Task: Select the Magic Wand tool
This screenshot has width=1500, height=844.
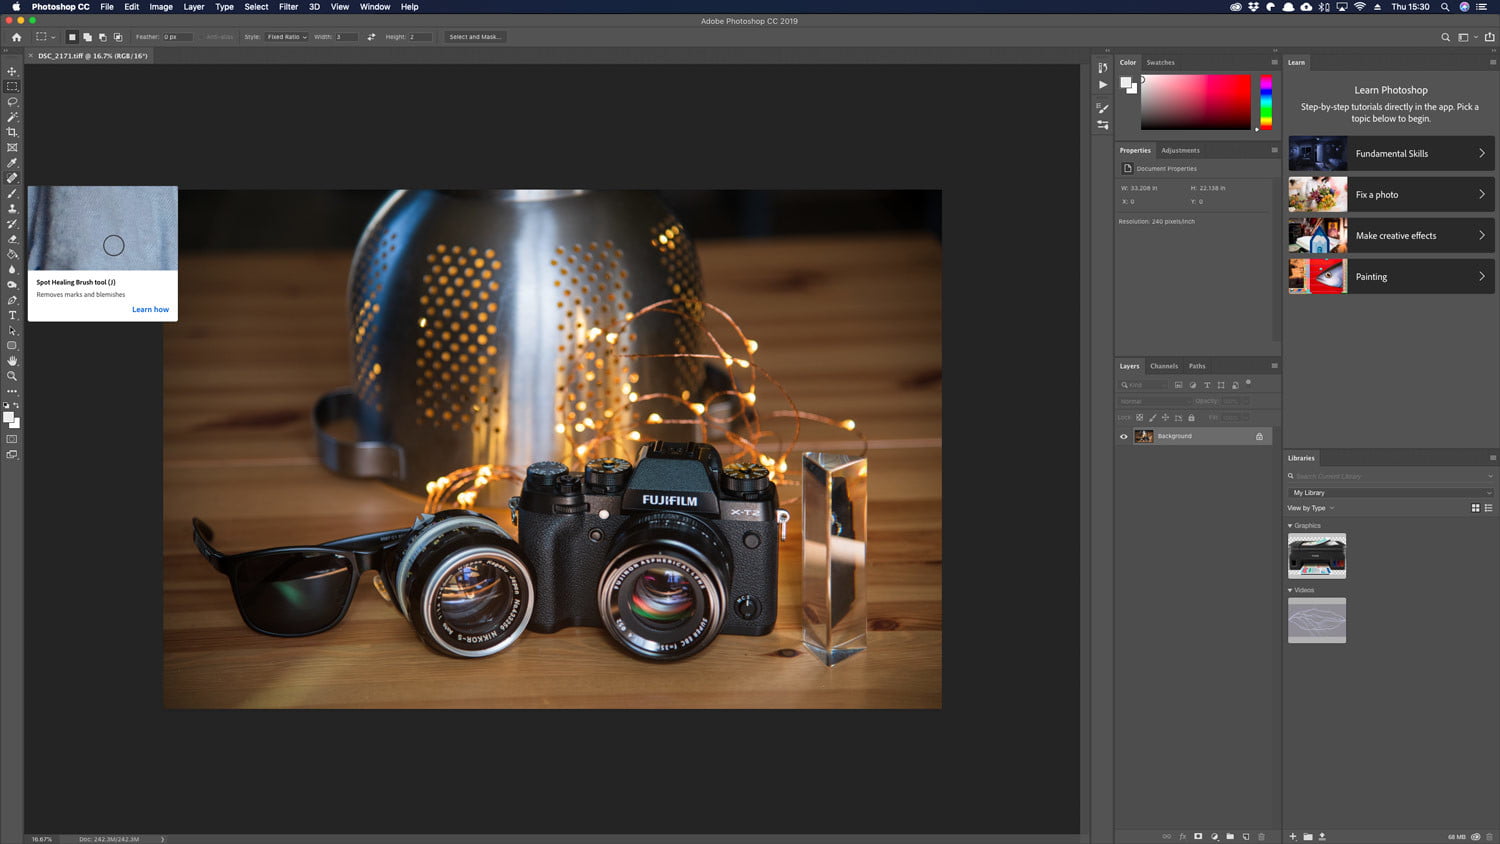Action: click(x=12, y=117)
